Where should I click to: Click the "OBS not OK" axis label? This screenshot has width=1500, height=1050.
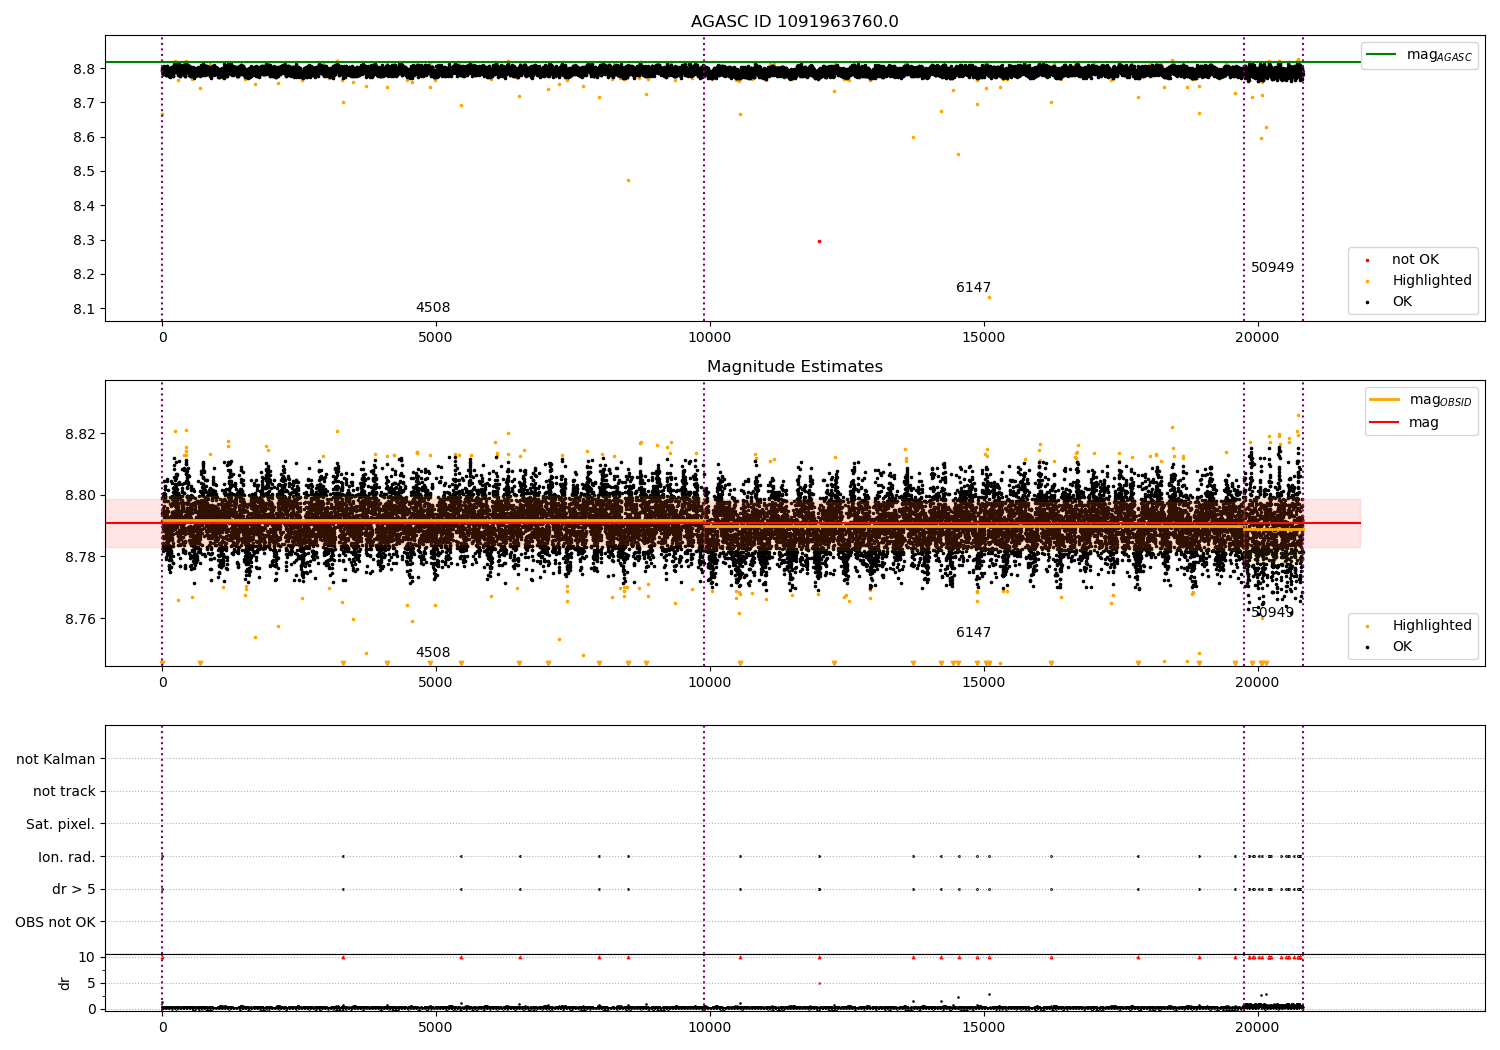click(x=55, y=922)
